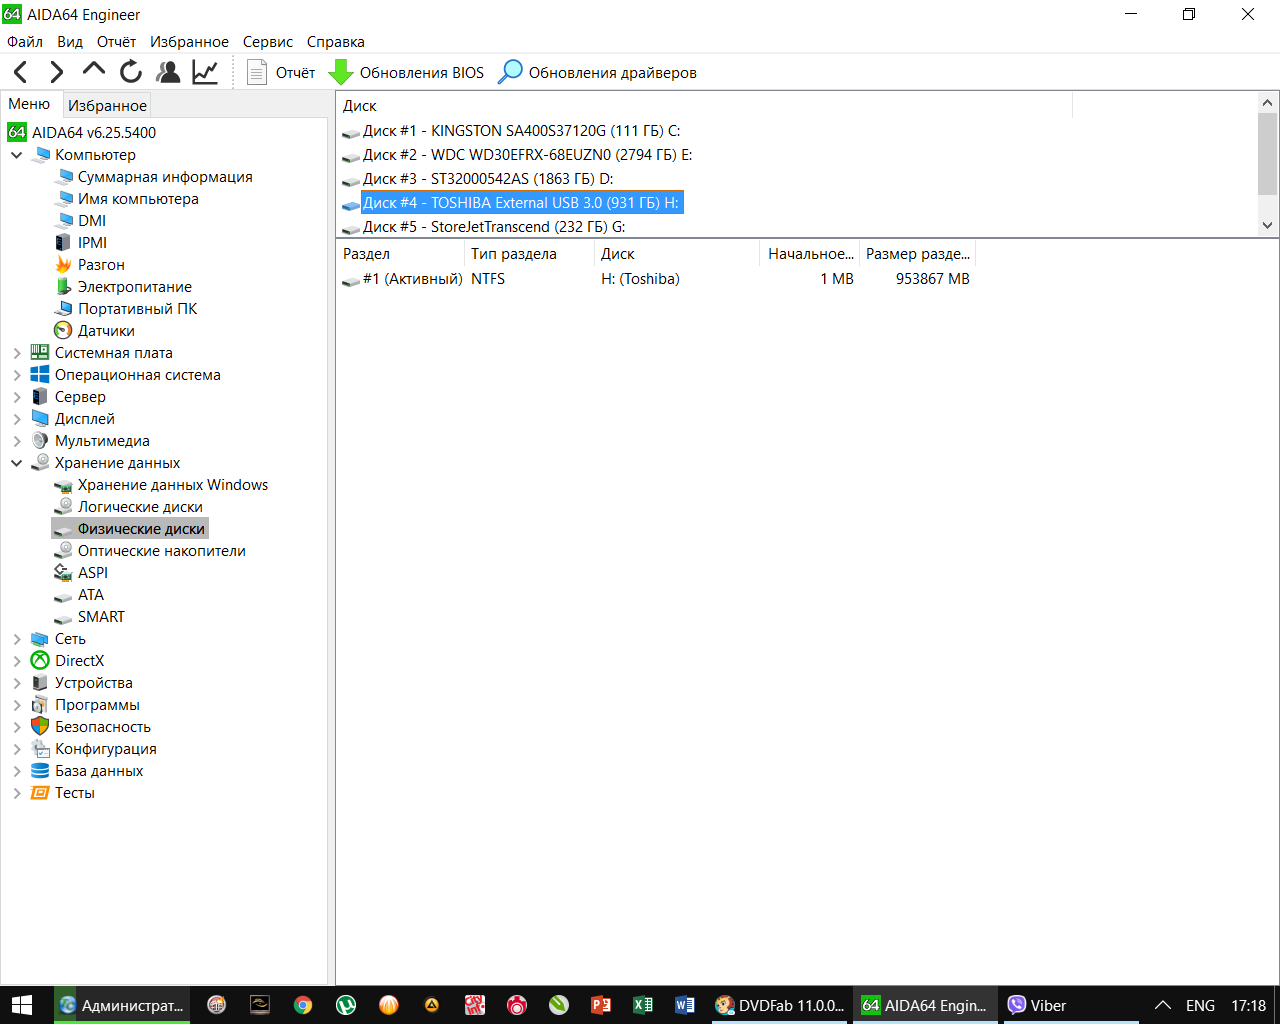Select Диск #3 ST32000542AS row
This screenshot has width=1280, height=1024.
pos(488,179)
